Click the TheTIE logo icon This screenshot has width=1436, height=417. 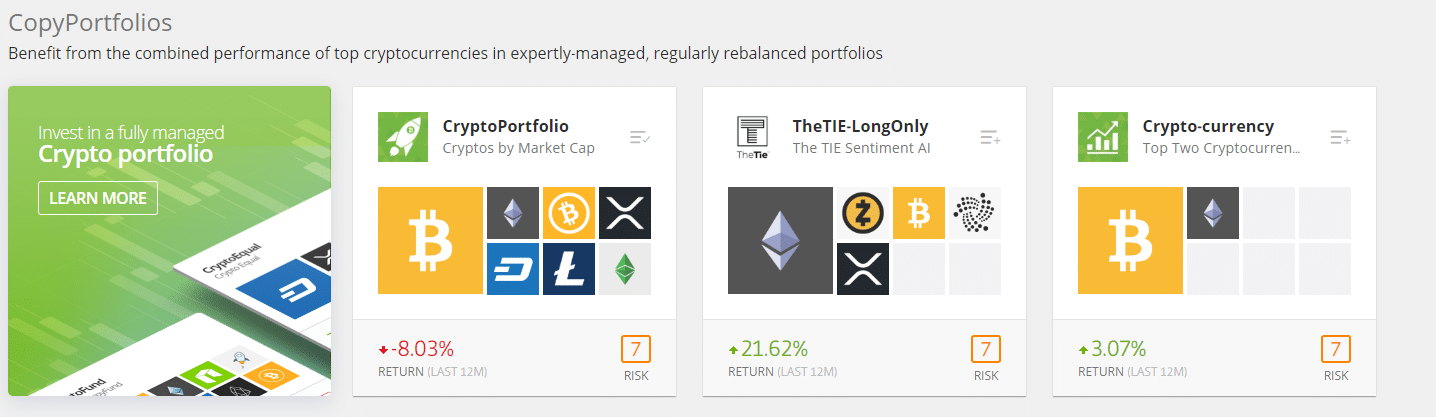coord(752,137)
